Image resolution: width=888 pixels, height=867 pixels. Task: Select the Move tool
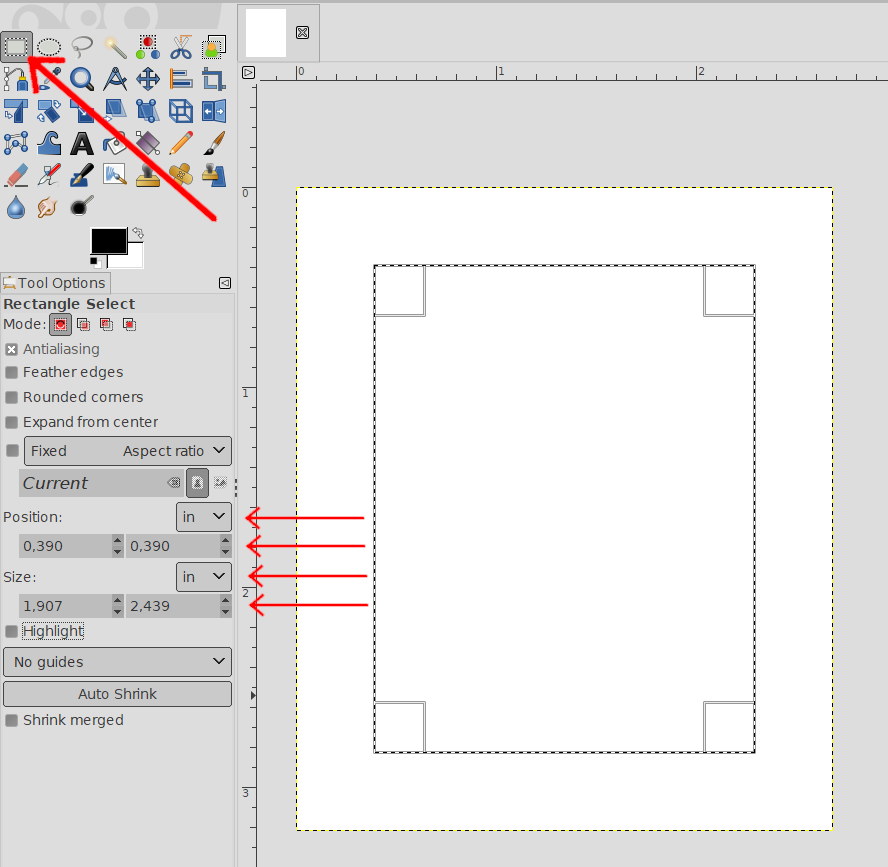[x=148, y=79]
